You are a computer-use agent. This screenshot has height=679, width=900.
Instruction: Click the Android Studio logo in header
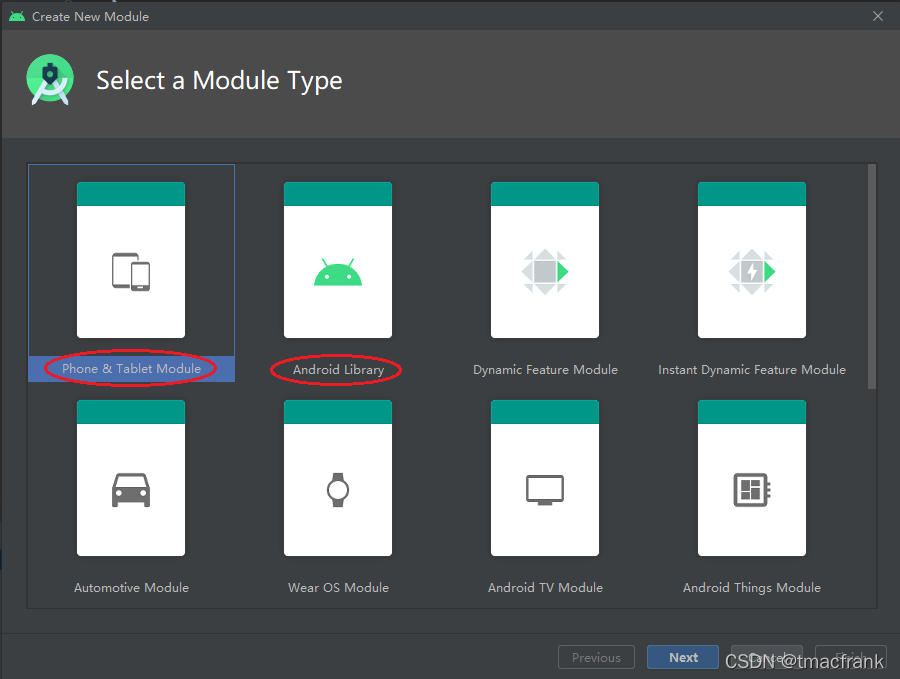(50, 80)
